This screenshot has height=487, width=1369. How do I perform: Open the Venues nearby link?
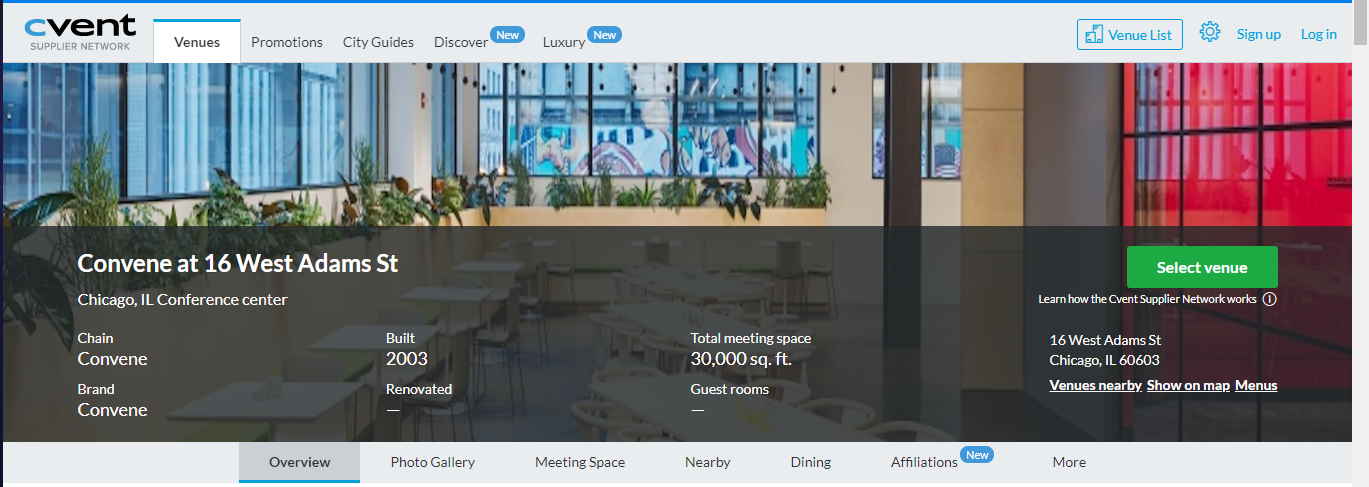coord(1095,385)
